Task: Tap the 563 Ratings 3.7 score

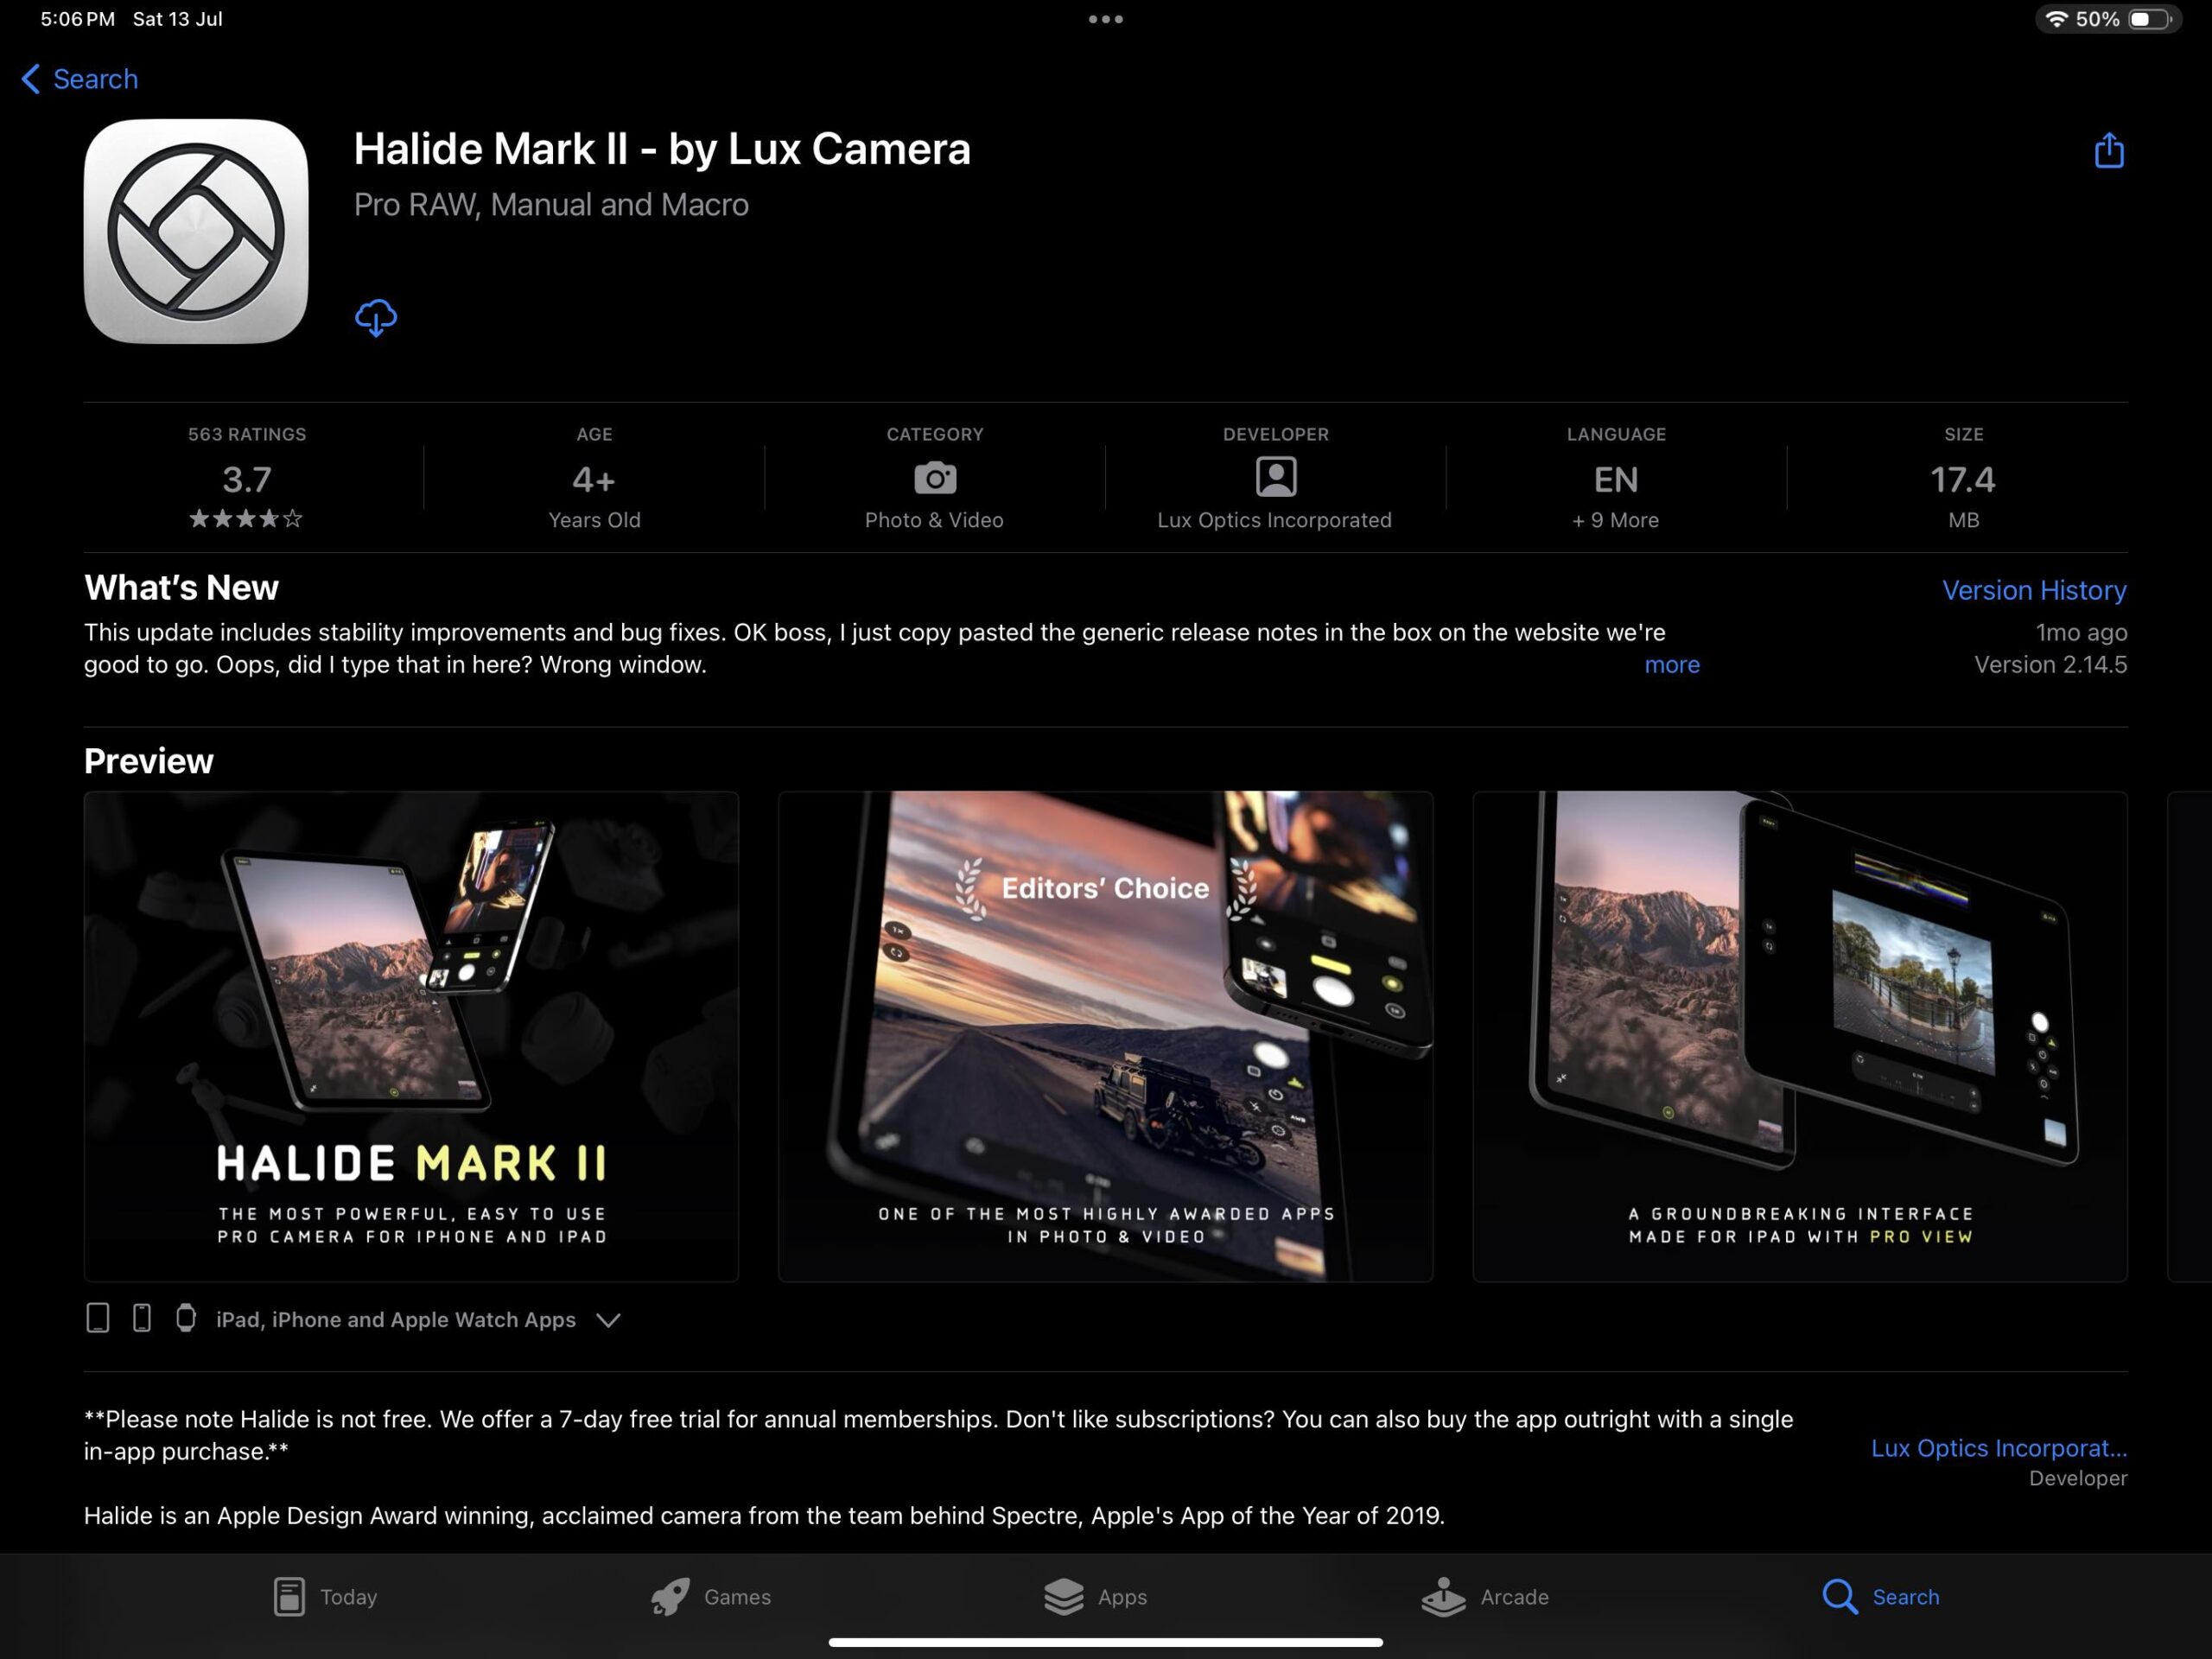Action: tap(247, 479)
